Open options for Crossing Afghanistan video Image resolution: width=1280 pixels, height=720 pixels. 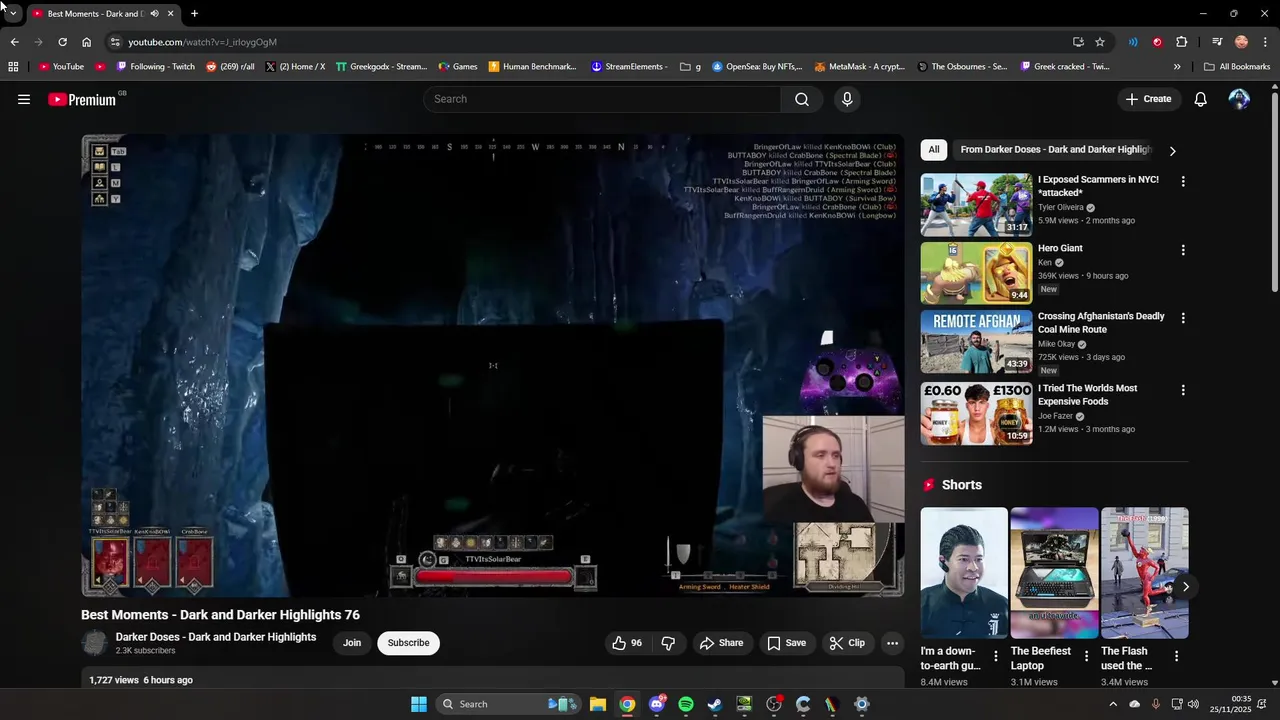pos(1183,318)
